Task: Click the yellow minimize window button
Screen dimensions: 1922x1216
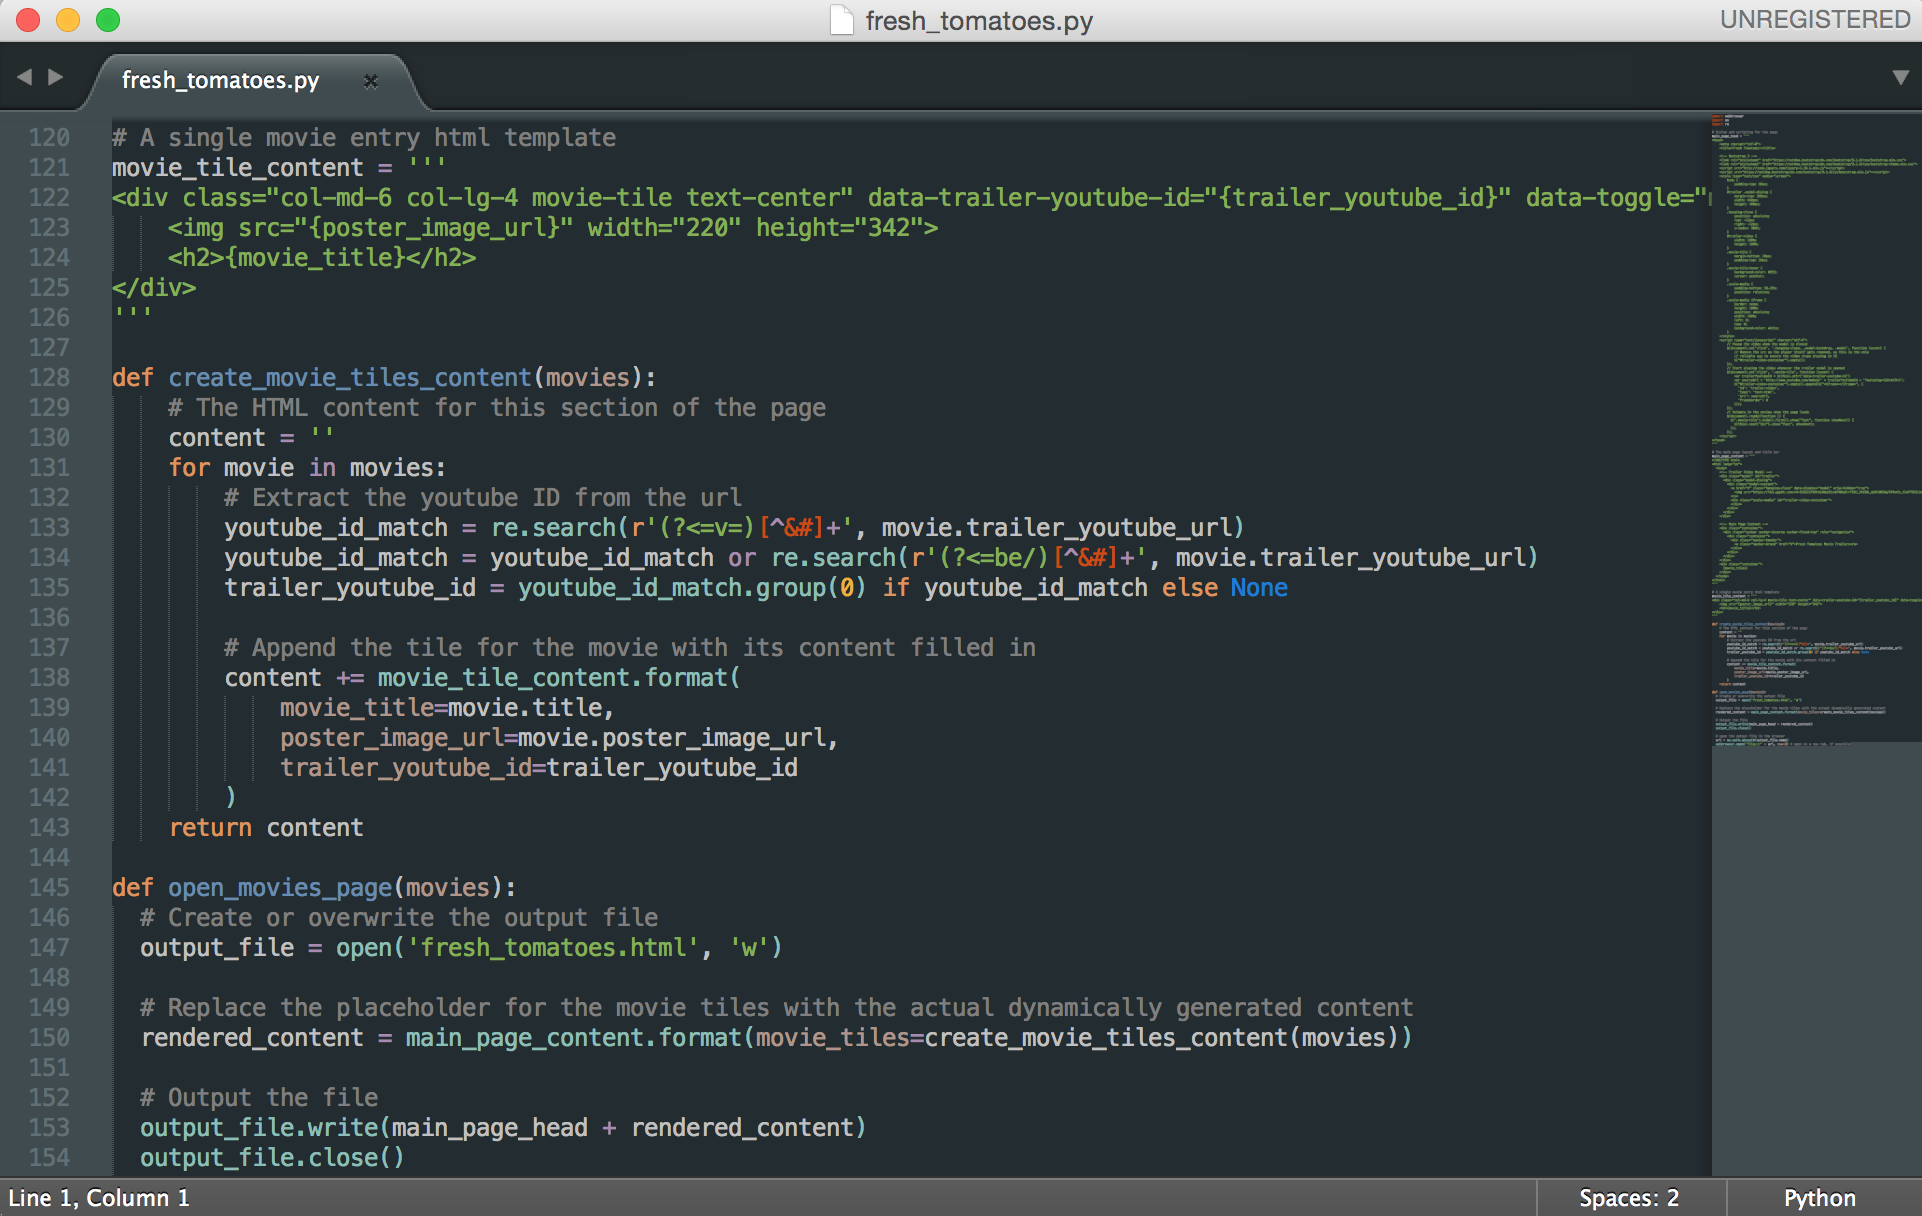Action: (x=68, y=20)
